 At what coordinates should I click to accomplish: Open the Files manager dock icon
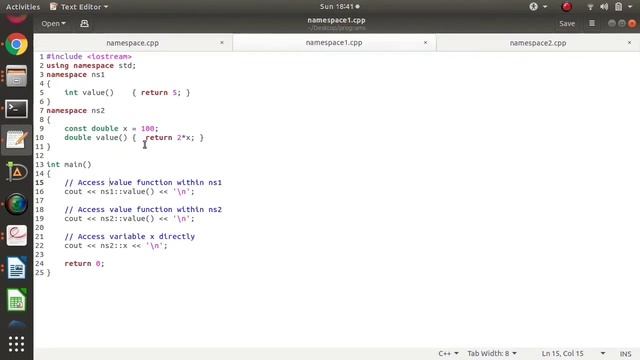16,76
